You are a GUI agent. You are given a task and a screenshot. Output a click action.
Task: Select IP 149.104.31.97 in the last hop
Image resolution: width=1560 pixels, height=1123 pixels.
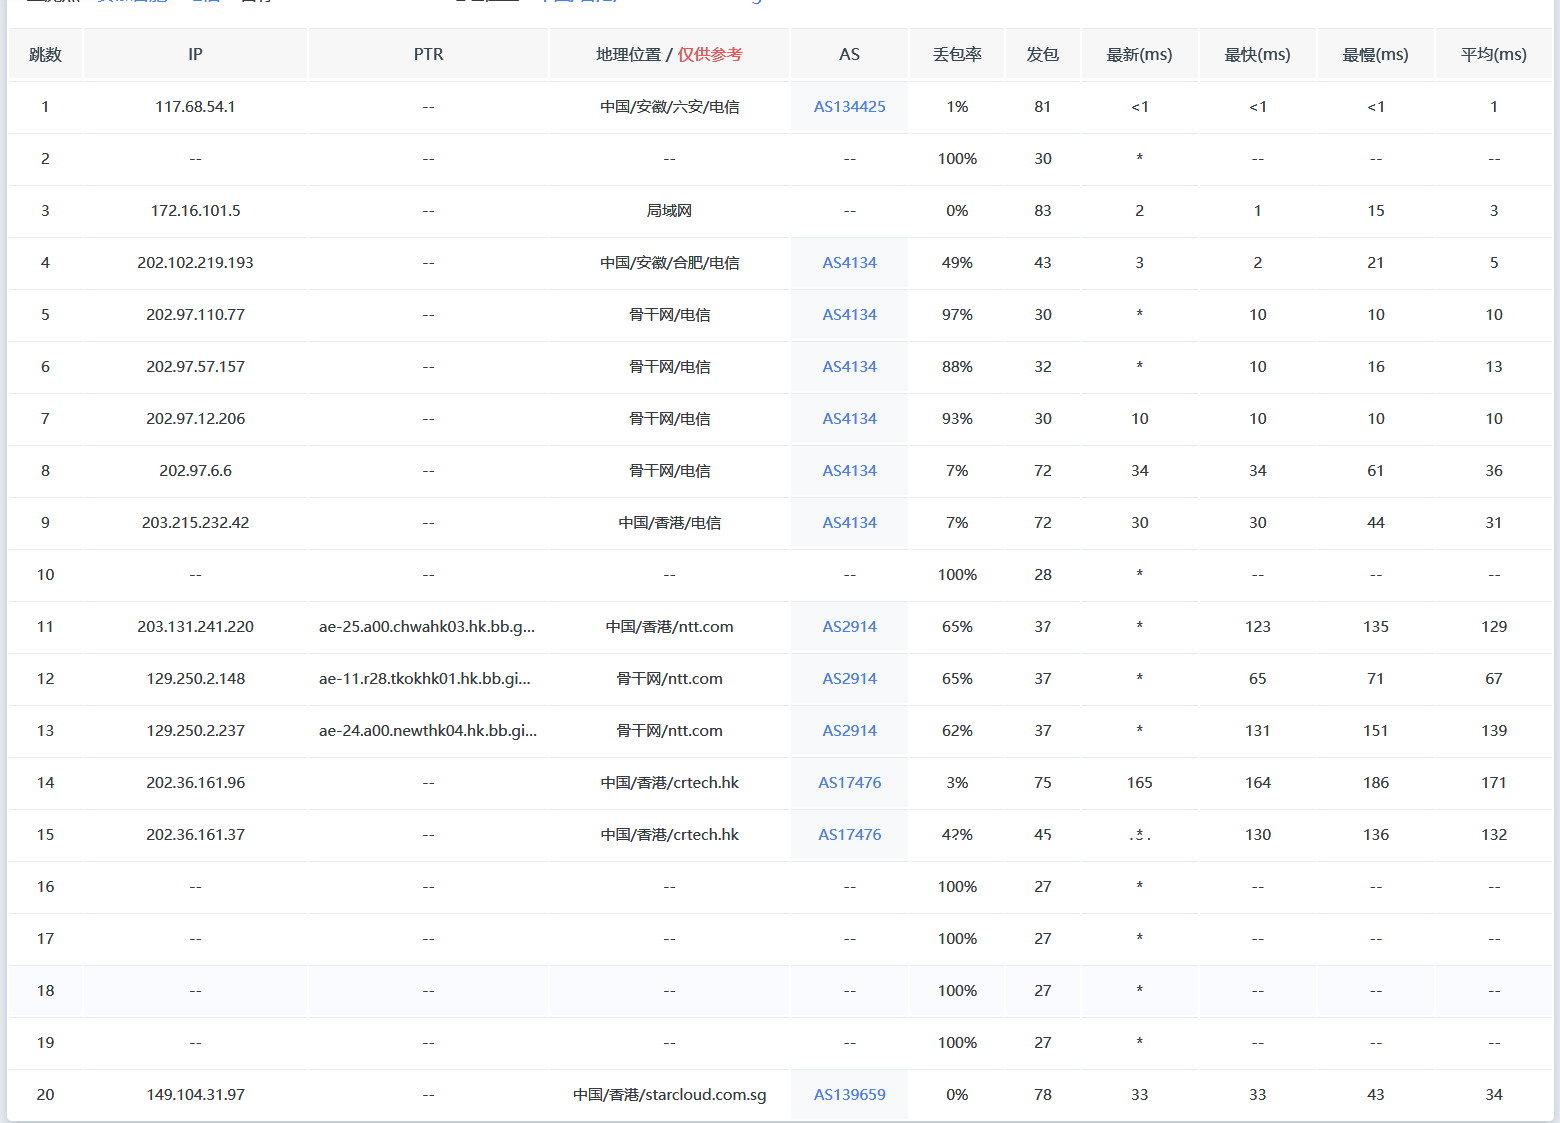(195, 1095)
